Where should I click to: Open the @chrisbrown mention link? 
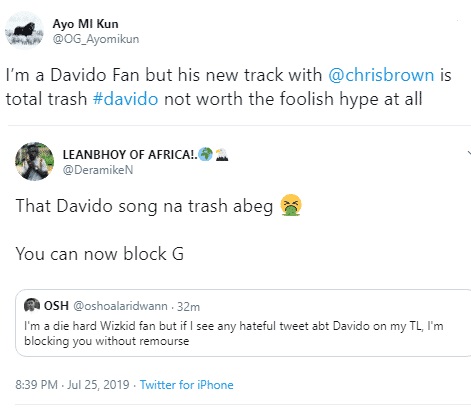(x=381, y=75)
